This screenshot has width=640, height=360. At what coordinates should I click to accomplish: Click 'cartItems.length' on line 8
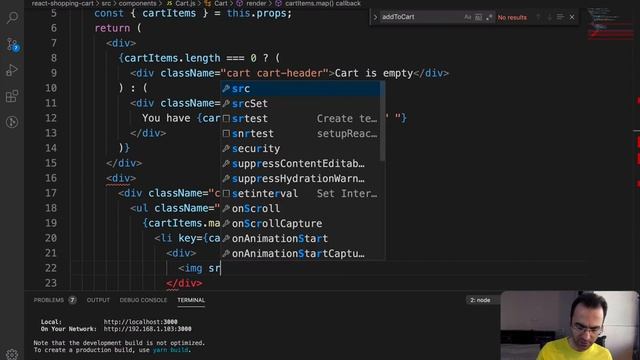(172, 58)
